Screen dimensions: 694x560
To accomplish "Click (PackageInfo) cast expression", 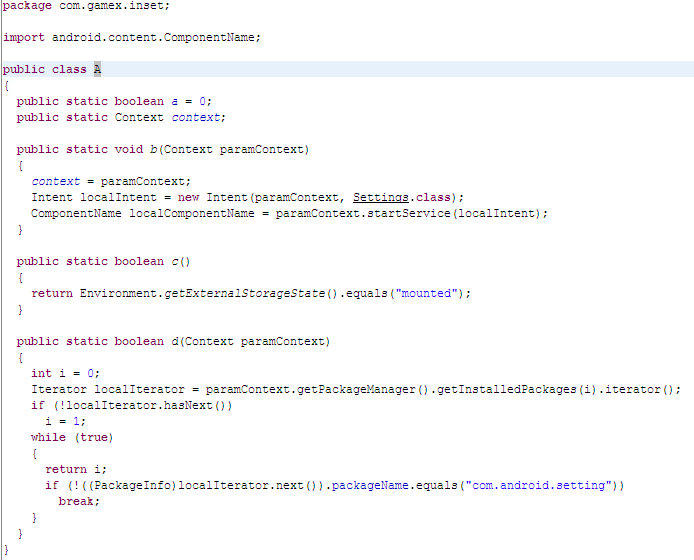I will (132, 486).
